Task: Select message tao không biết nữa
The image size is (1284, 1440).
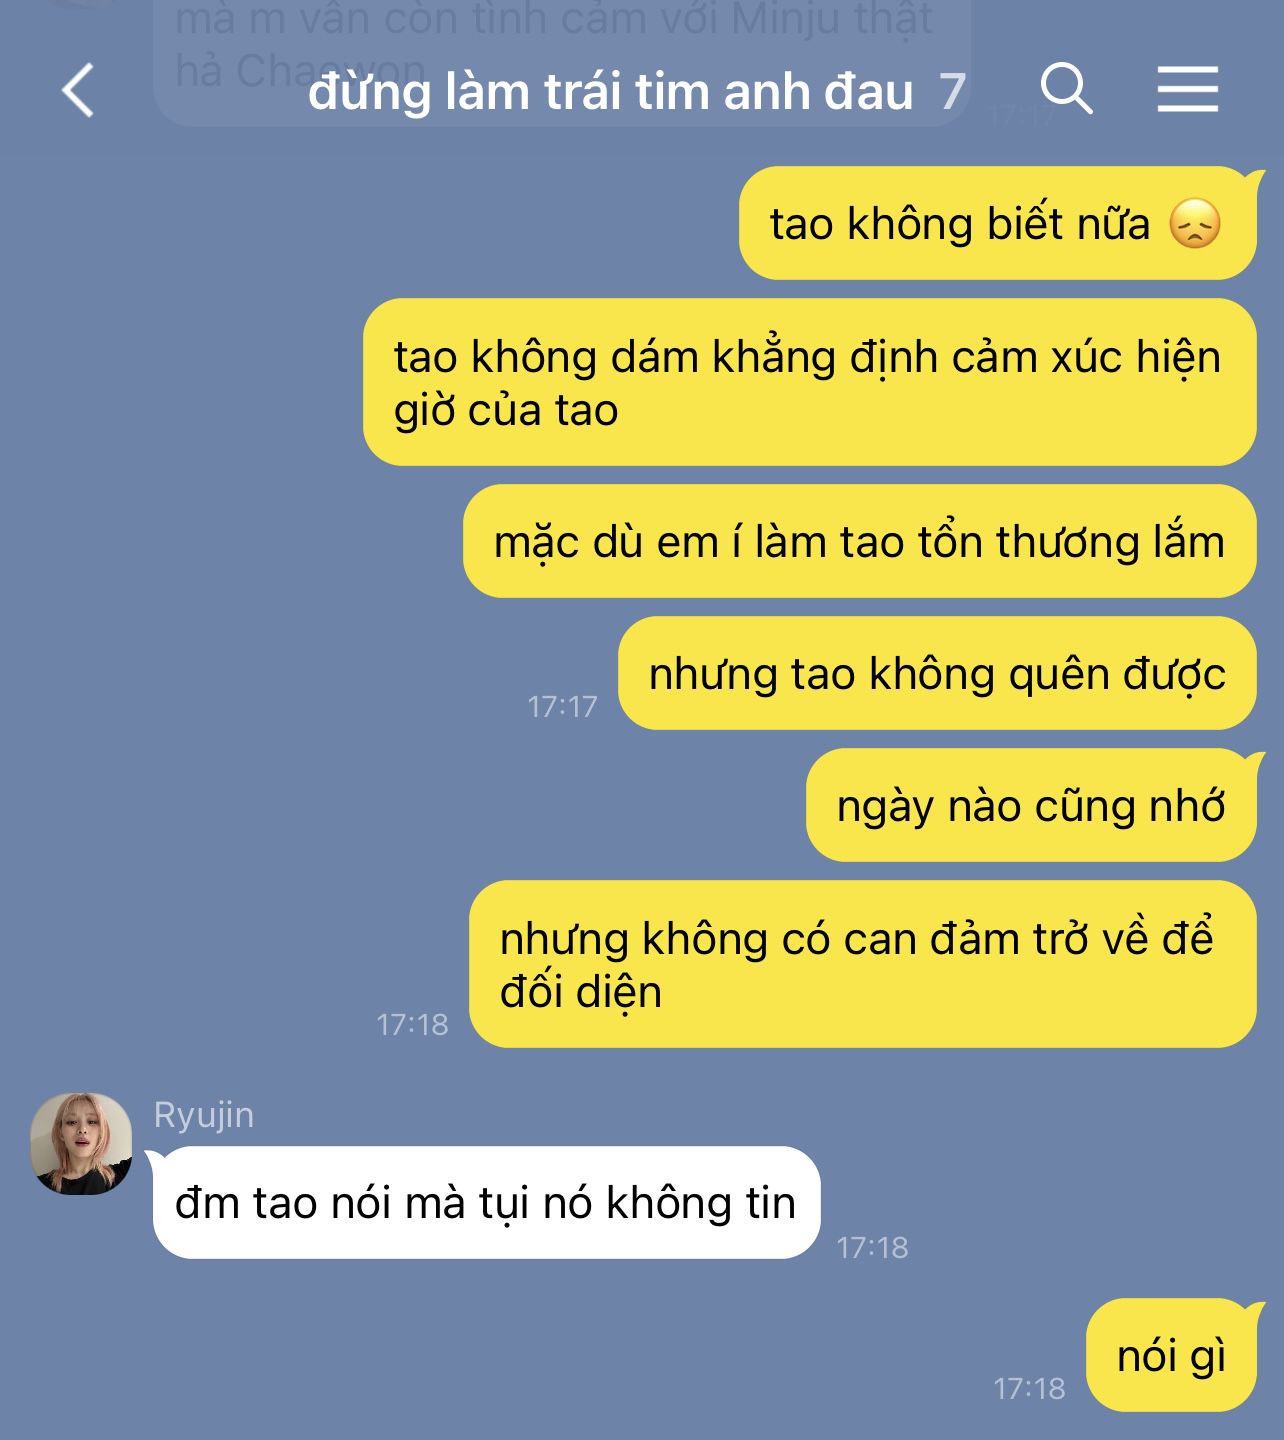Action: pyautogui.click(x=997, y=223)
